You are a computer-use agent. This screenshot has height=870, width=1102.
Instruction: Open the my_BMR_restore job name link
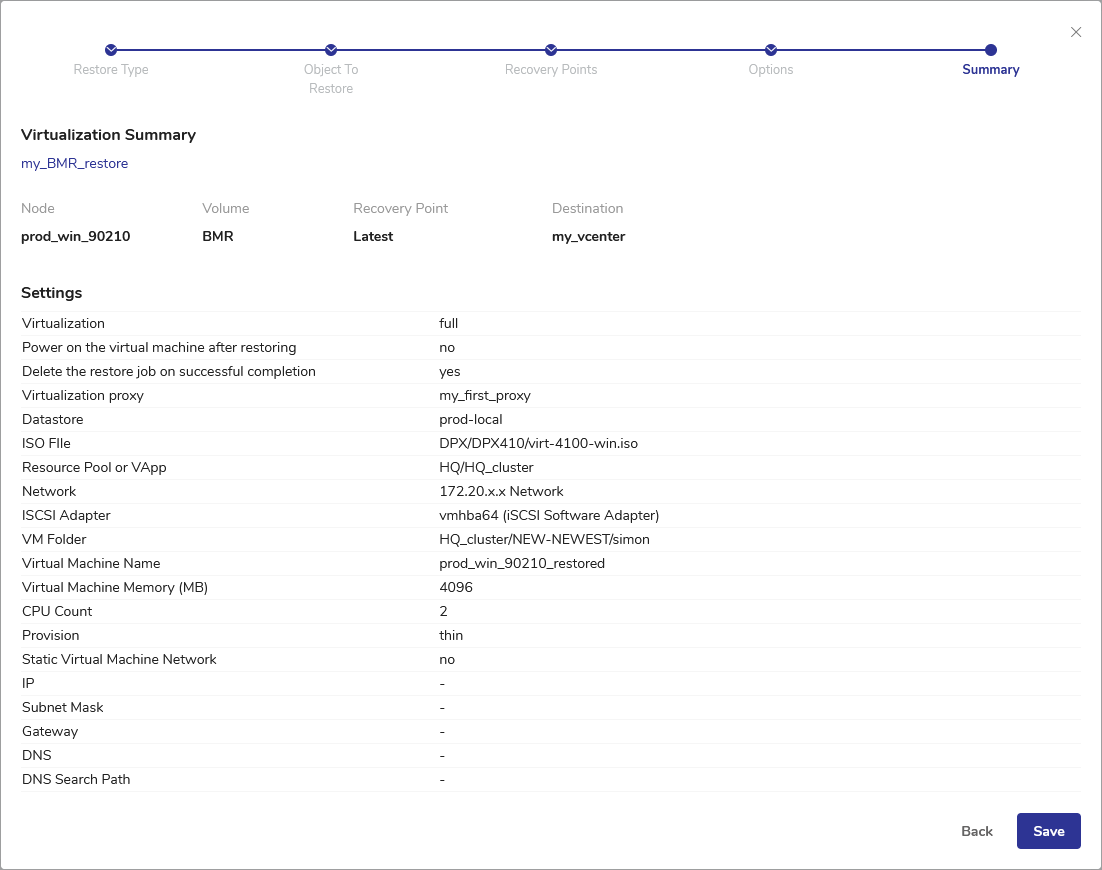tap(75, 163)
